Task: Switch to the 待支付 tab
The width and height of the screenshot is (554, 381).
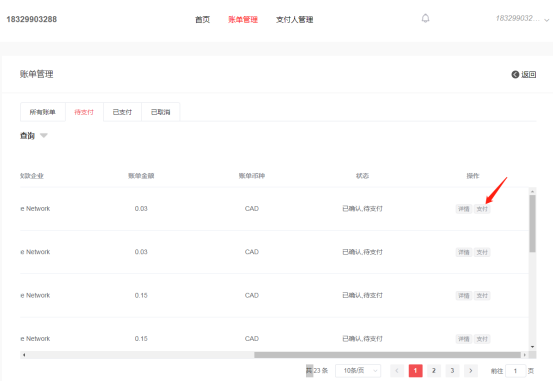Action: pos(84,112)
